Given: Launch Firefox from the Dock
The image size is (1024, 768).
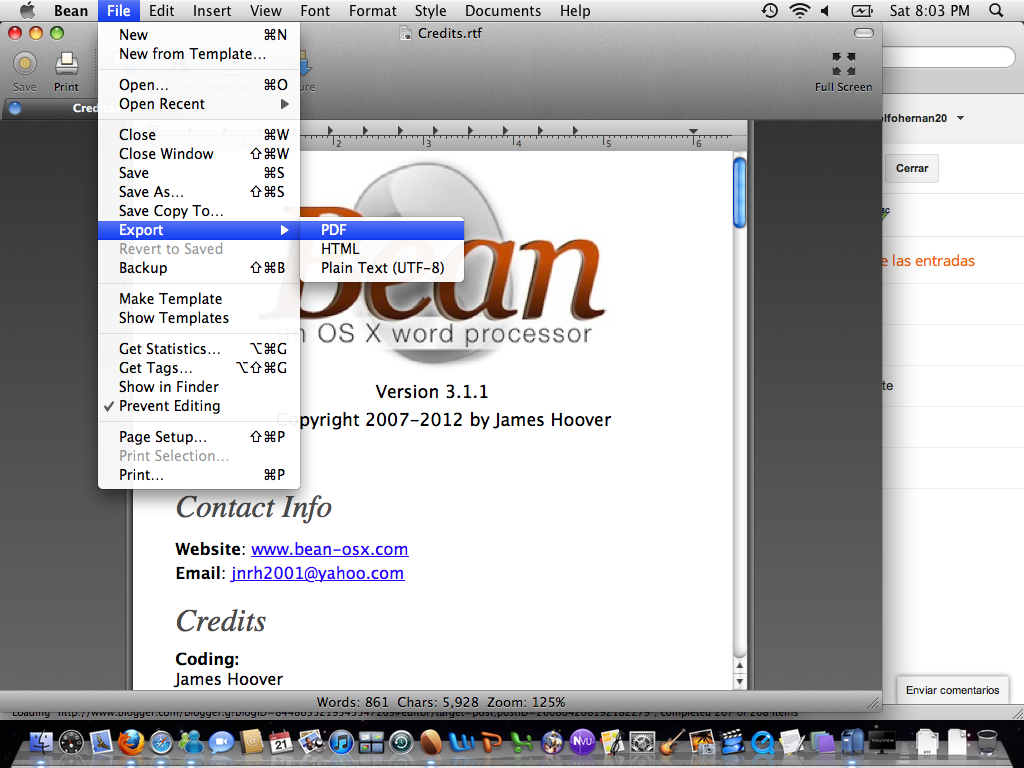Looking at the screenshot, I should click(131, 743).
